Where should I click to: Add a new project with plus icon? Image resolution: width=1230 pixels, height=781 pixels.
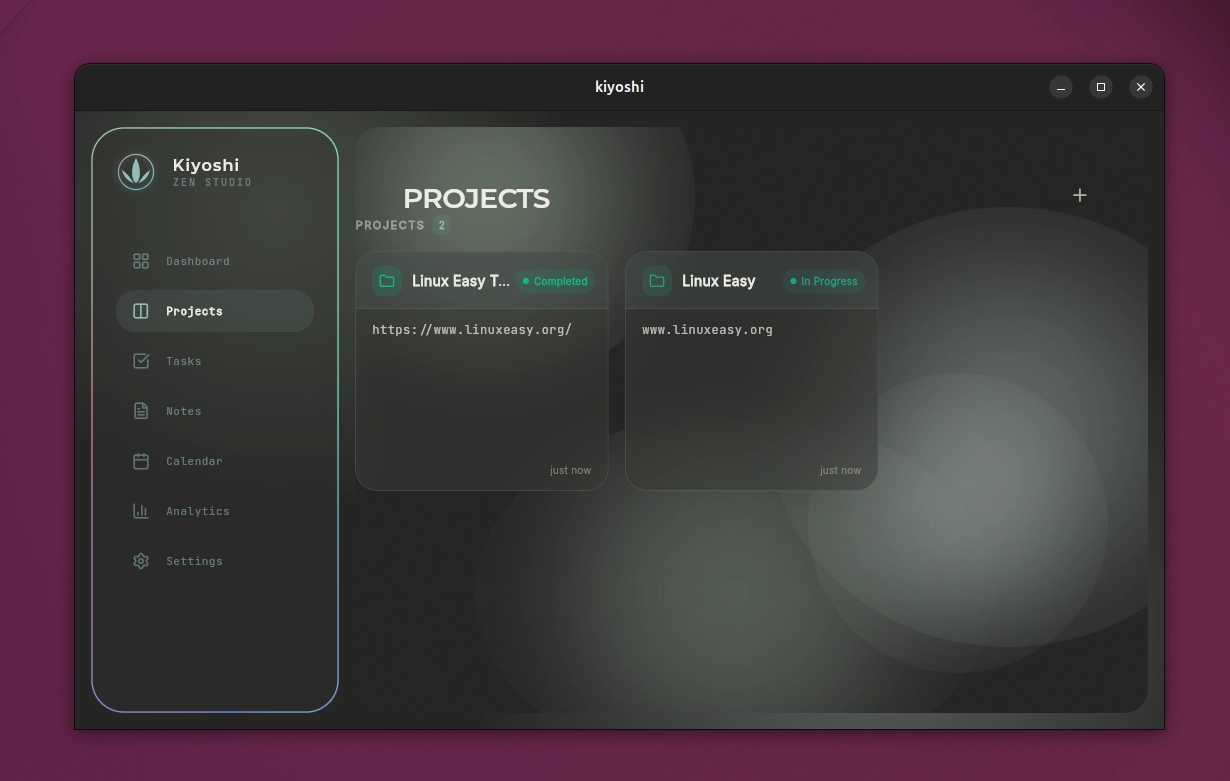coord(1080,195)
